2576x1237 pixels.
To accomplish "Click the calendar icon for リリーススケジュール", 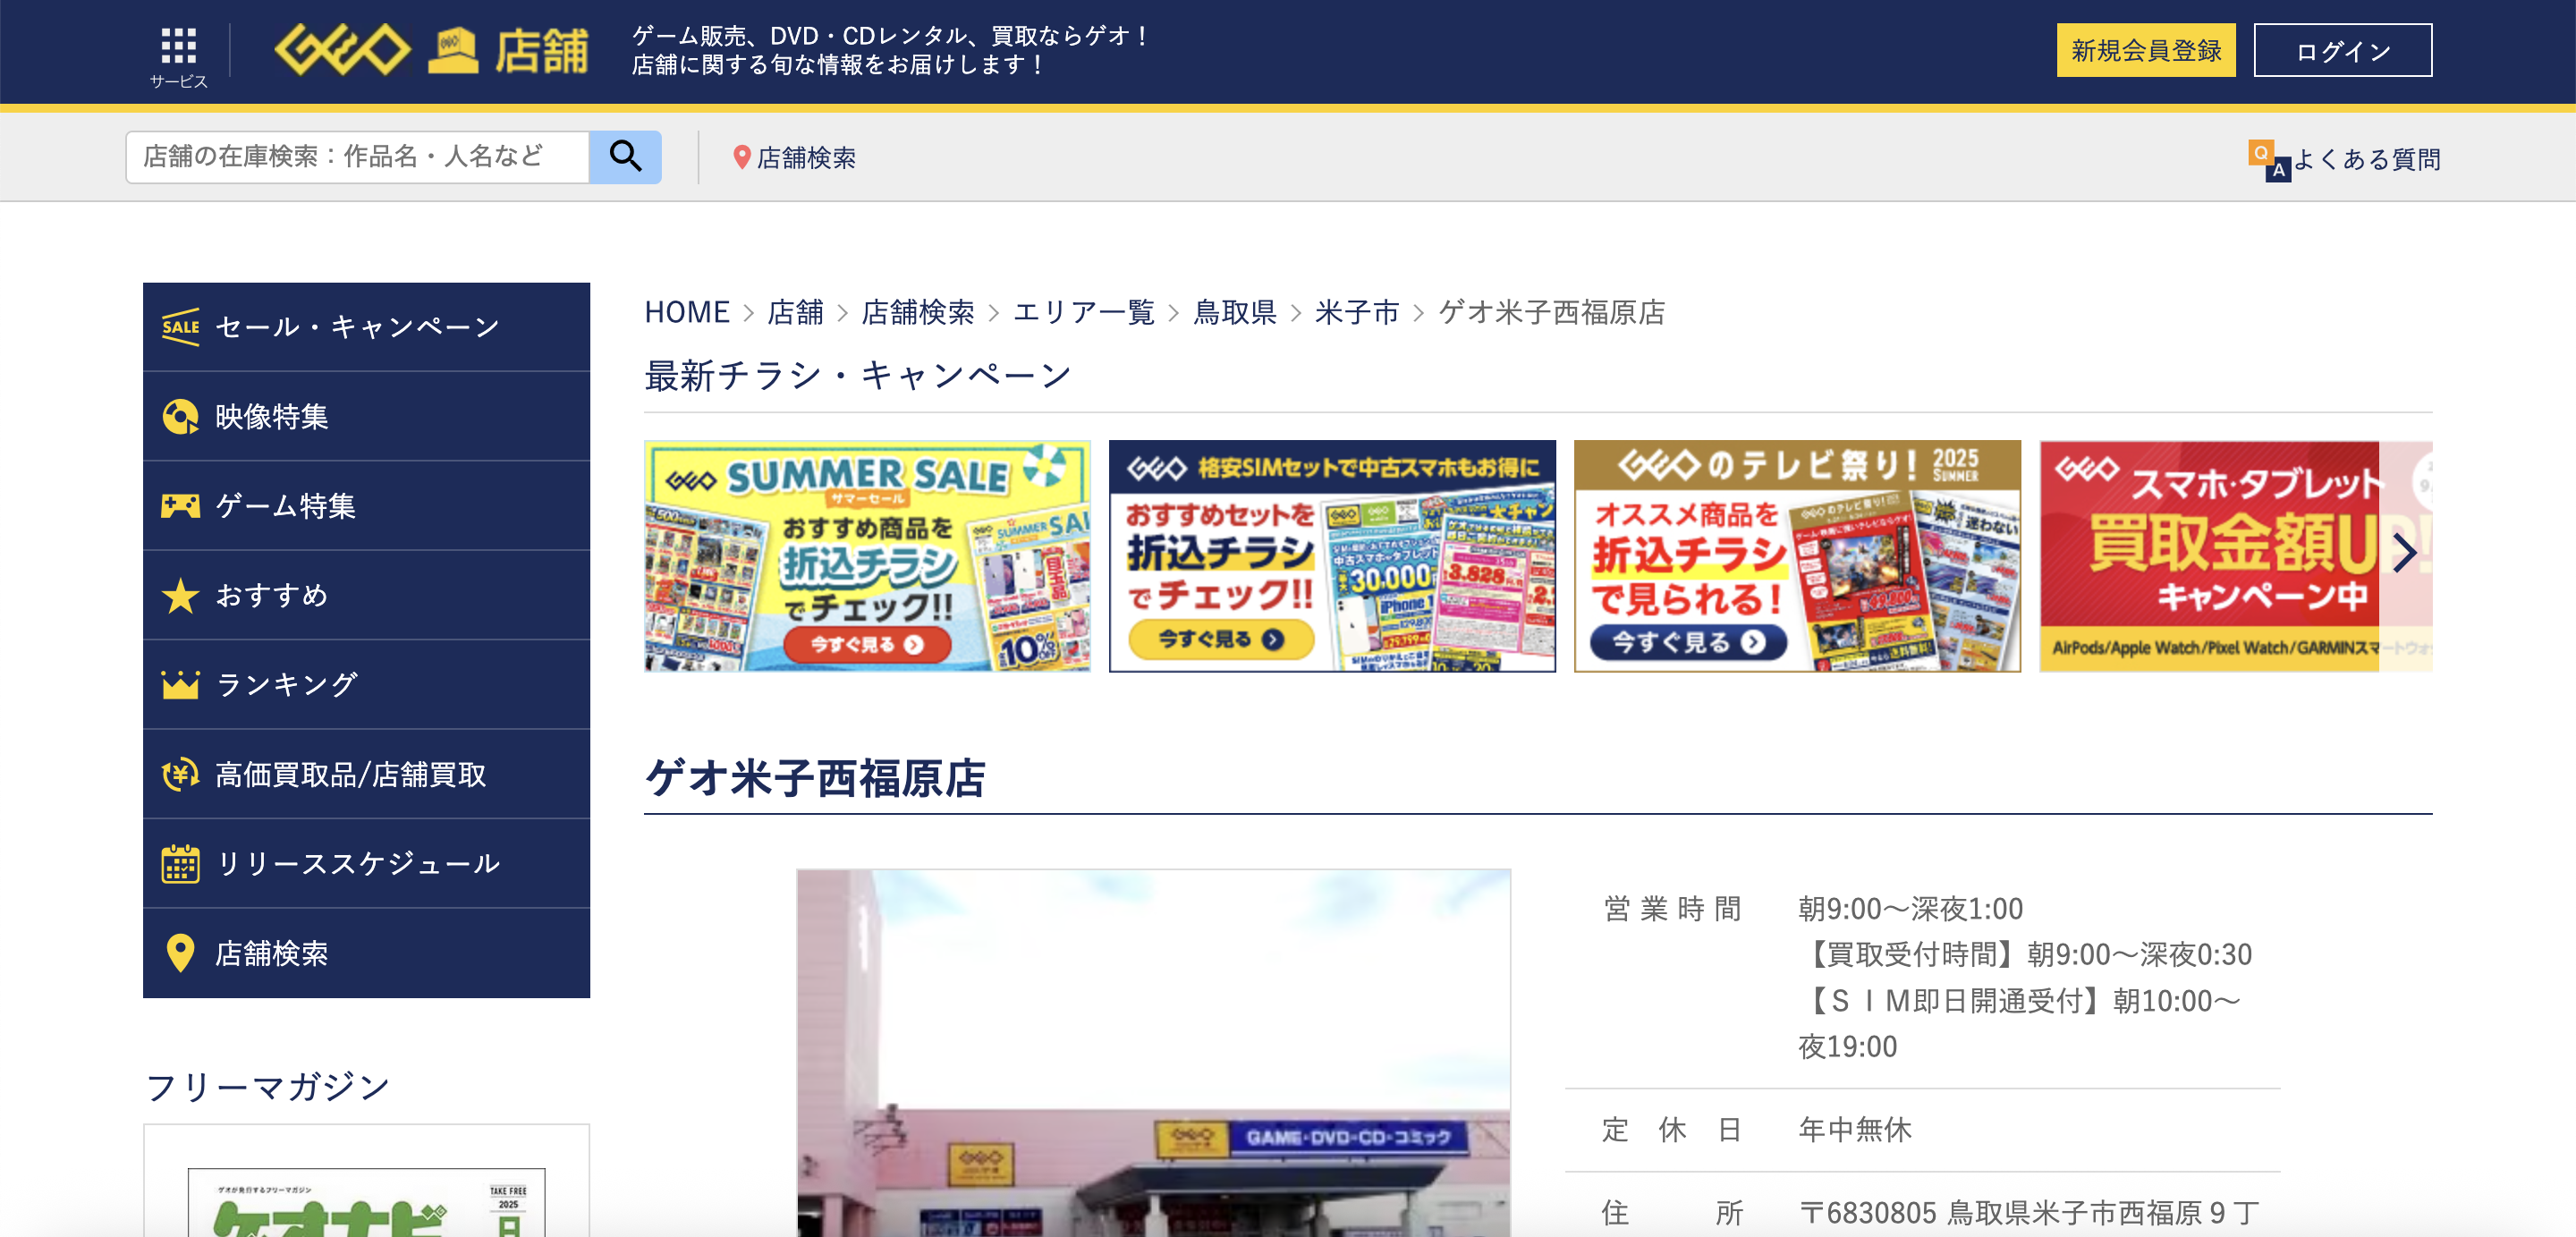I will (x=181, y=864).
